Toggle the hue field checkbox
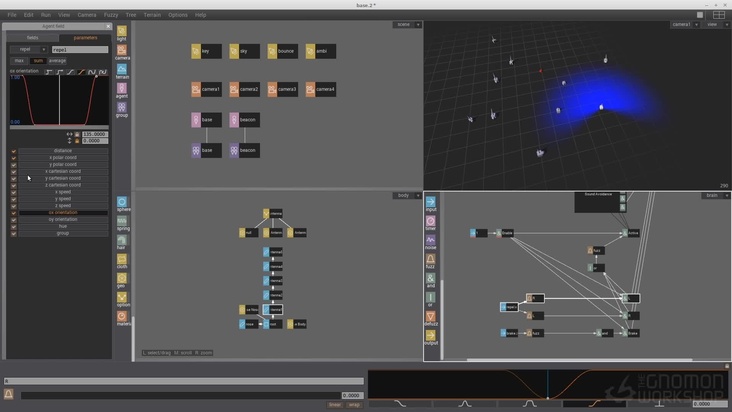Screen dimensions: 732x412 tap(14, 226)
